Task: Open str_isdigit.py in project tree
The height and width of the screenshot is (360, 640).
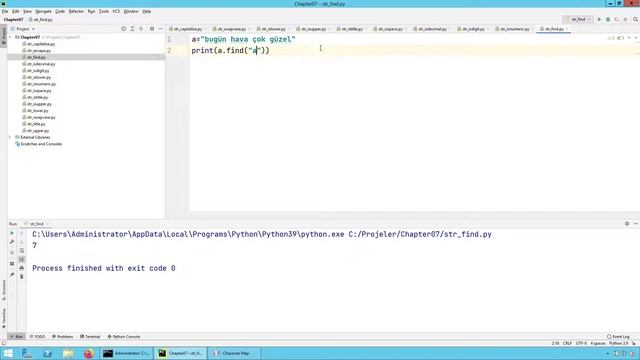Action: (38, 71)
